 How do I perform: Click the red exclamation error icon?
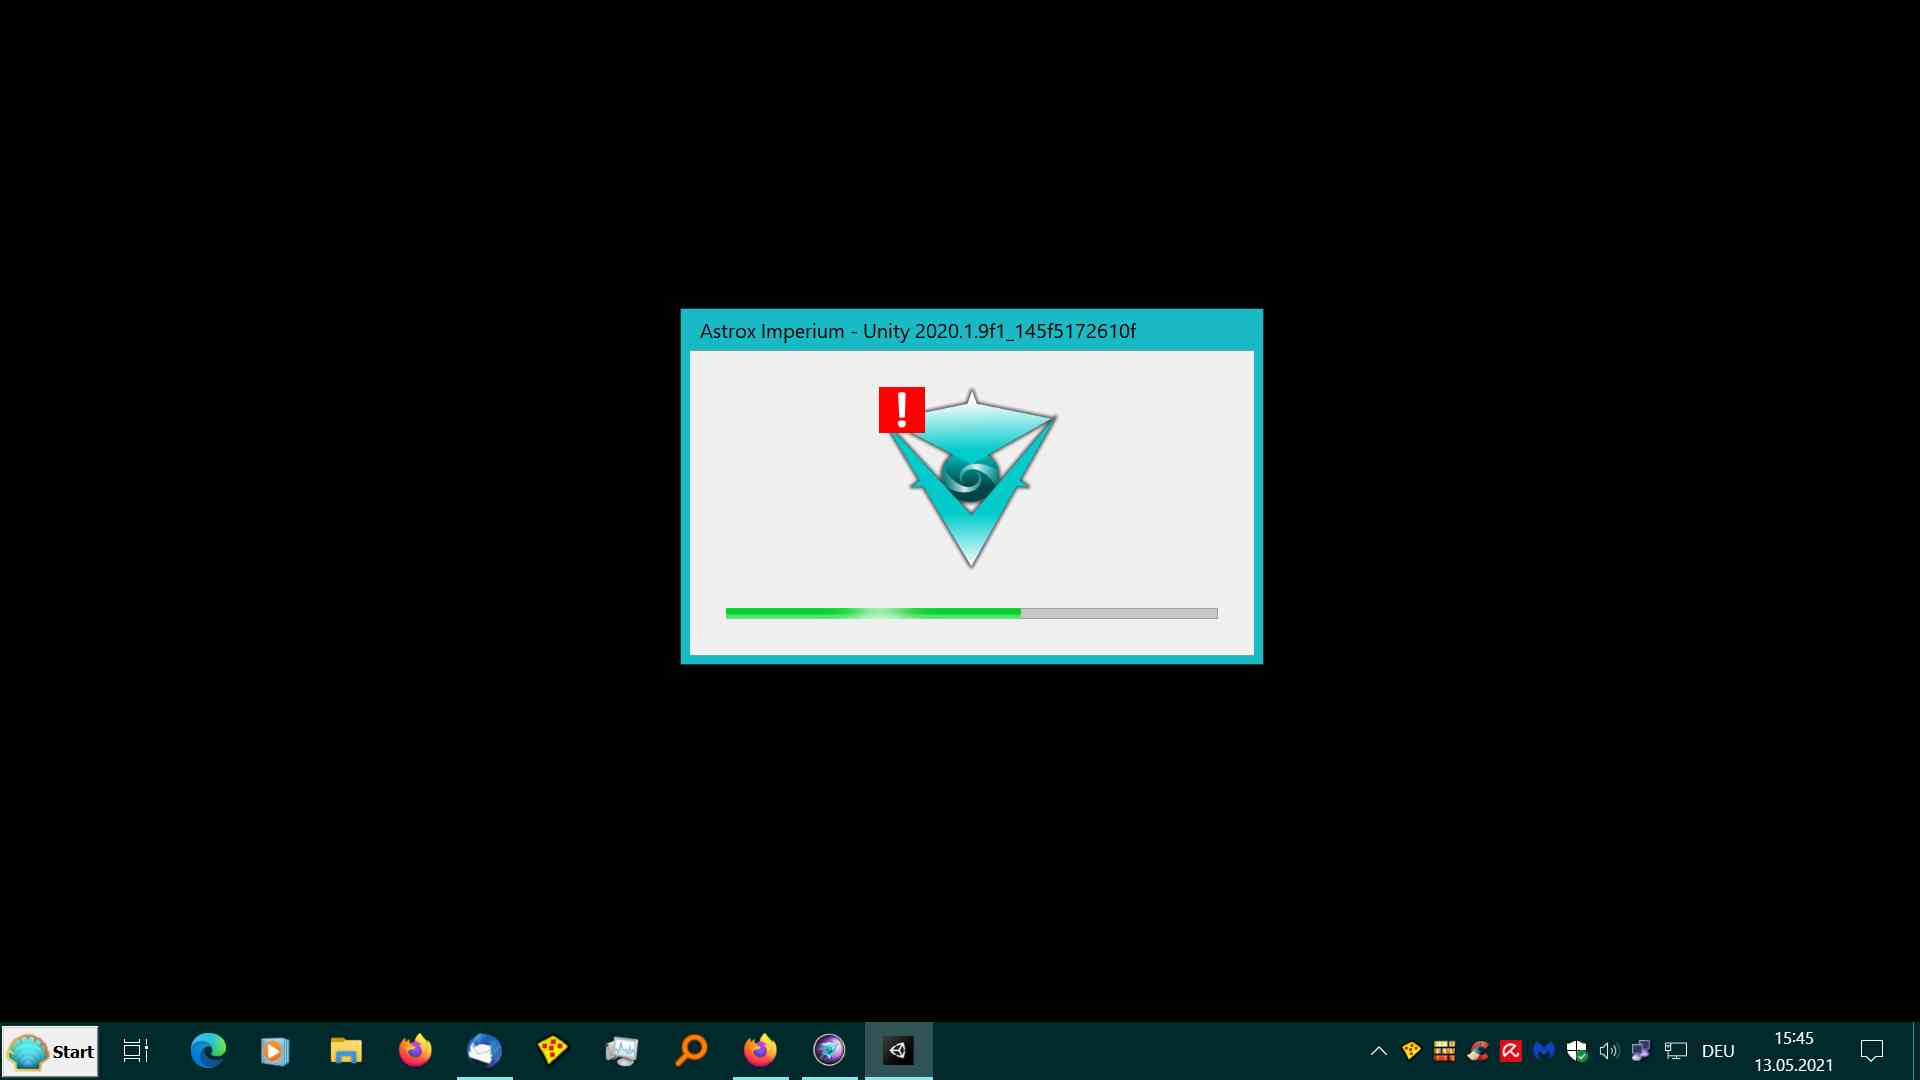pyautogui.click(x=901, y=410)
